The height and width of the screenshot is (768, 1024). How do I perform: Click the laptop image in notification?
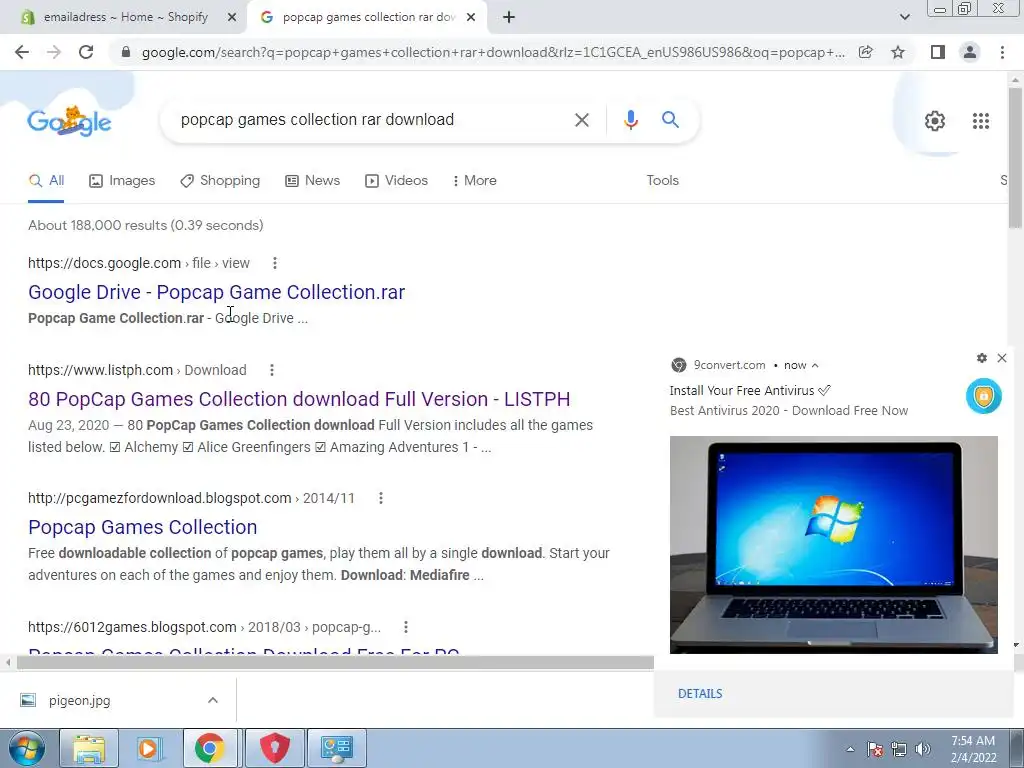pos(833,545)
